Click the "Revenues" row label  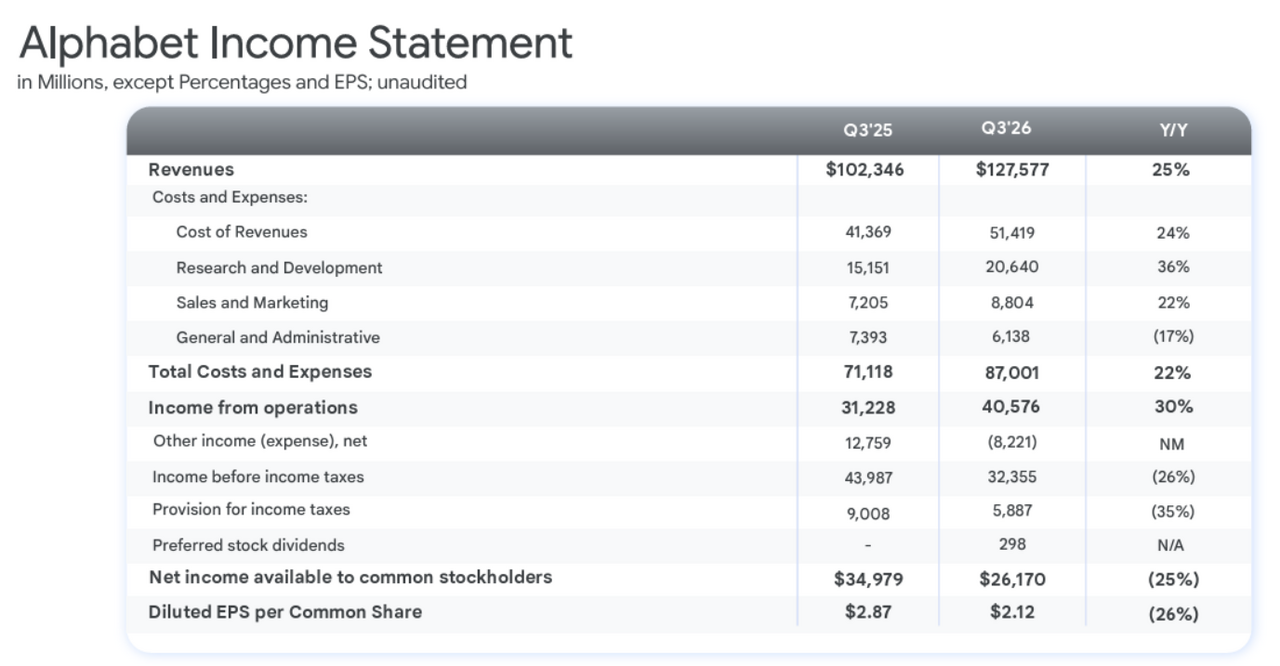[x=191, y=170]
